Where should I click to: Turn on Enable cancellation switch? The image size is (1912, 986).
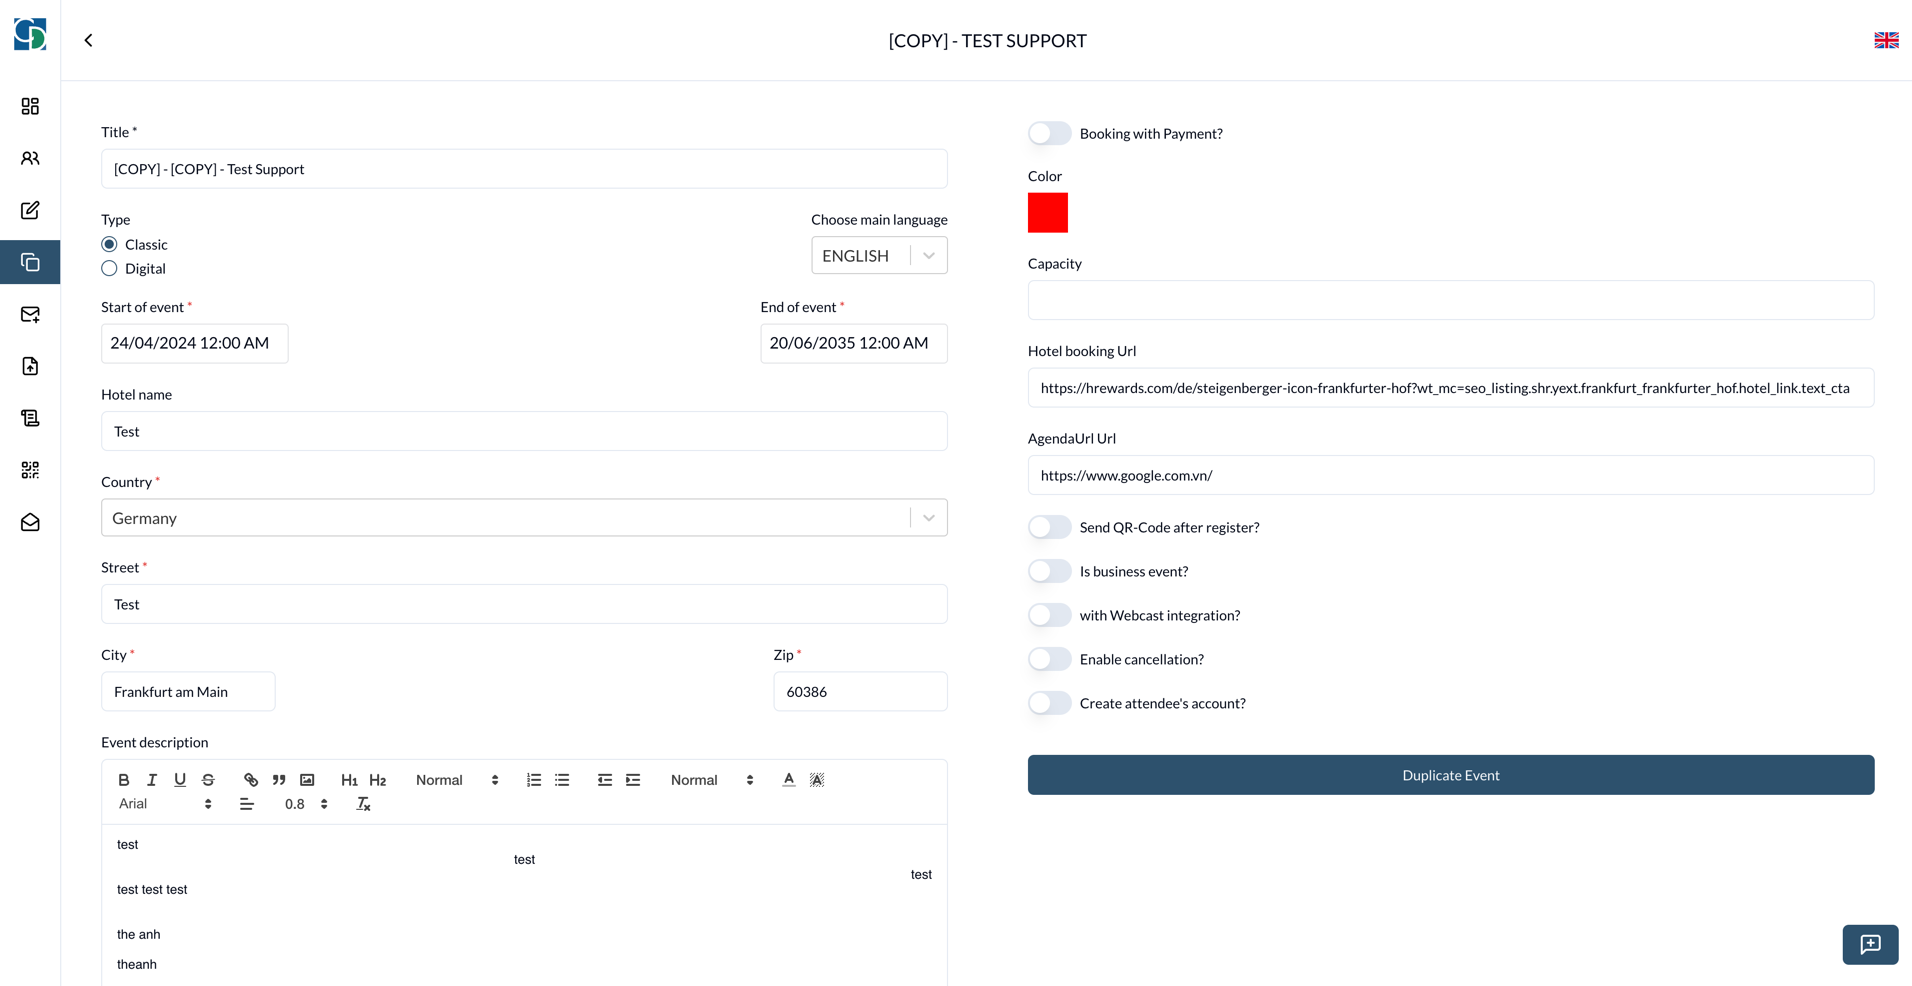click(x=1049, y=659)
